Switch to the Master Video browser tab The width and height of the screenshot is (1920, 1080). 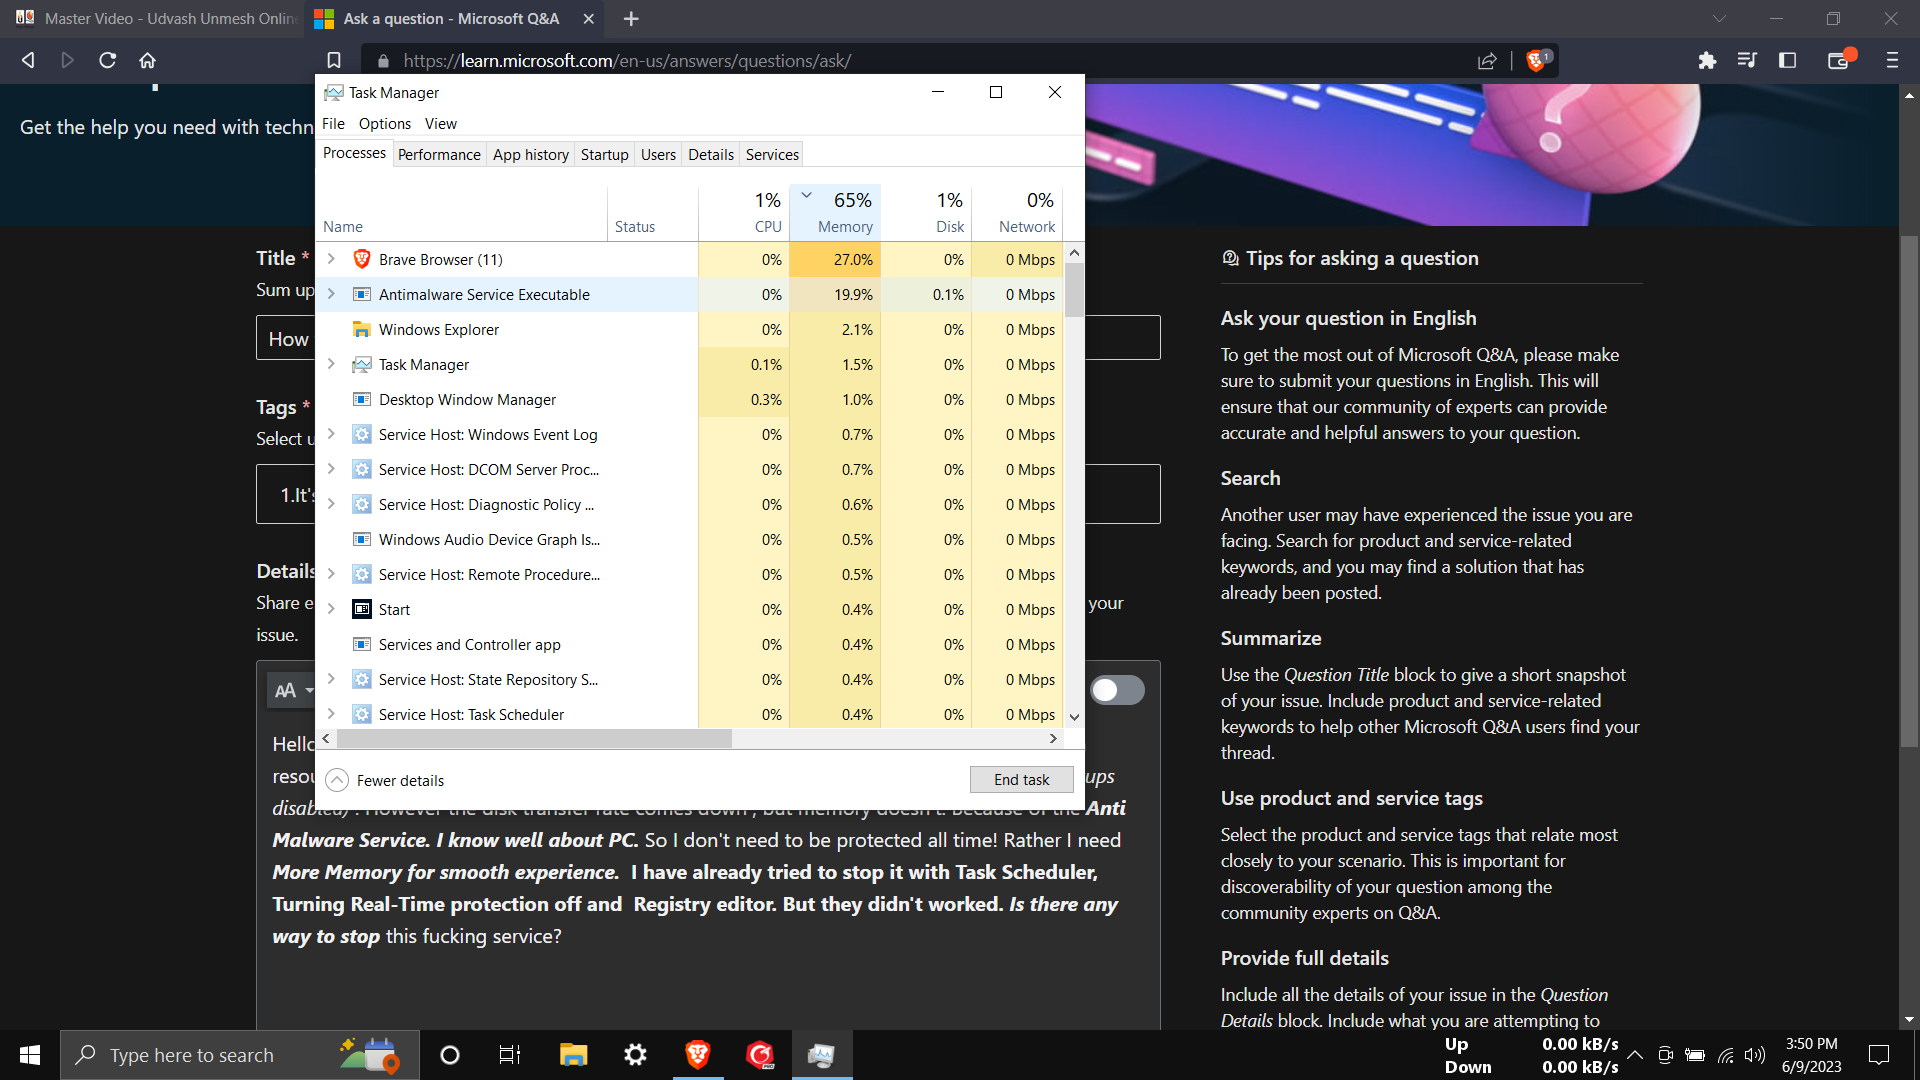point(155,18)
